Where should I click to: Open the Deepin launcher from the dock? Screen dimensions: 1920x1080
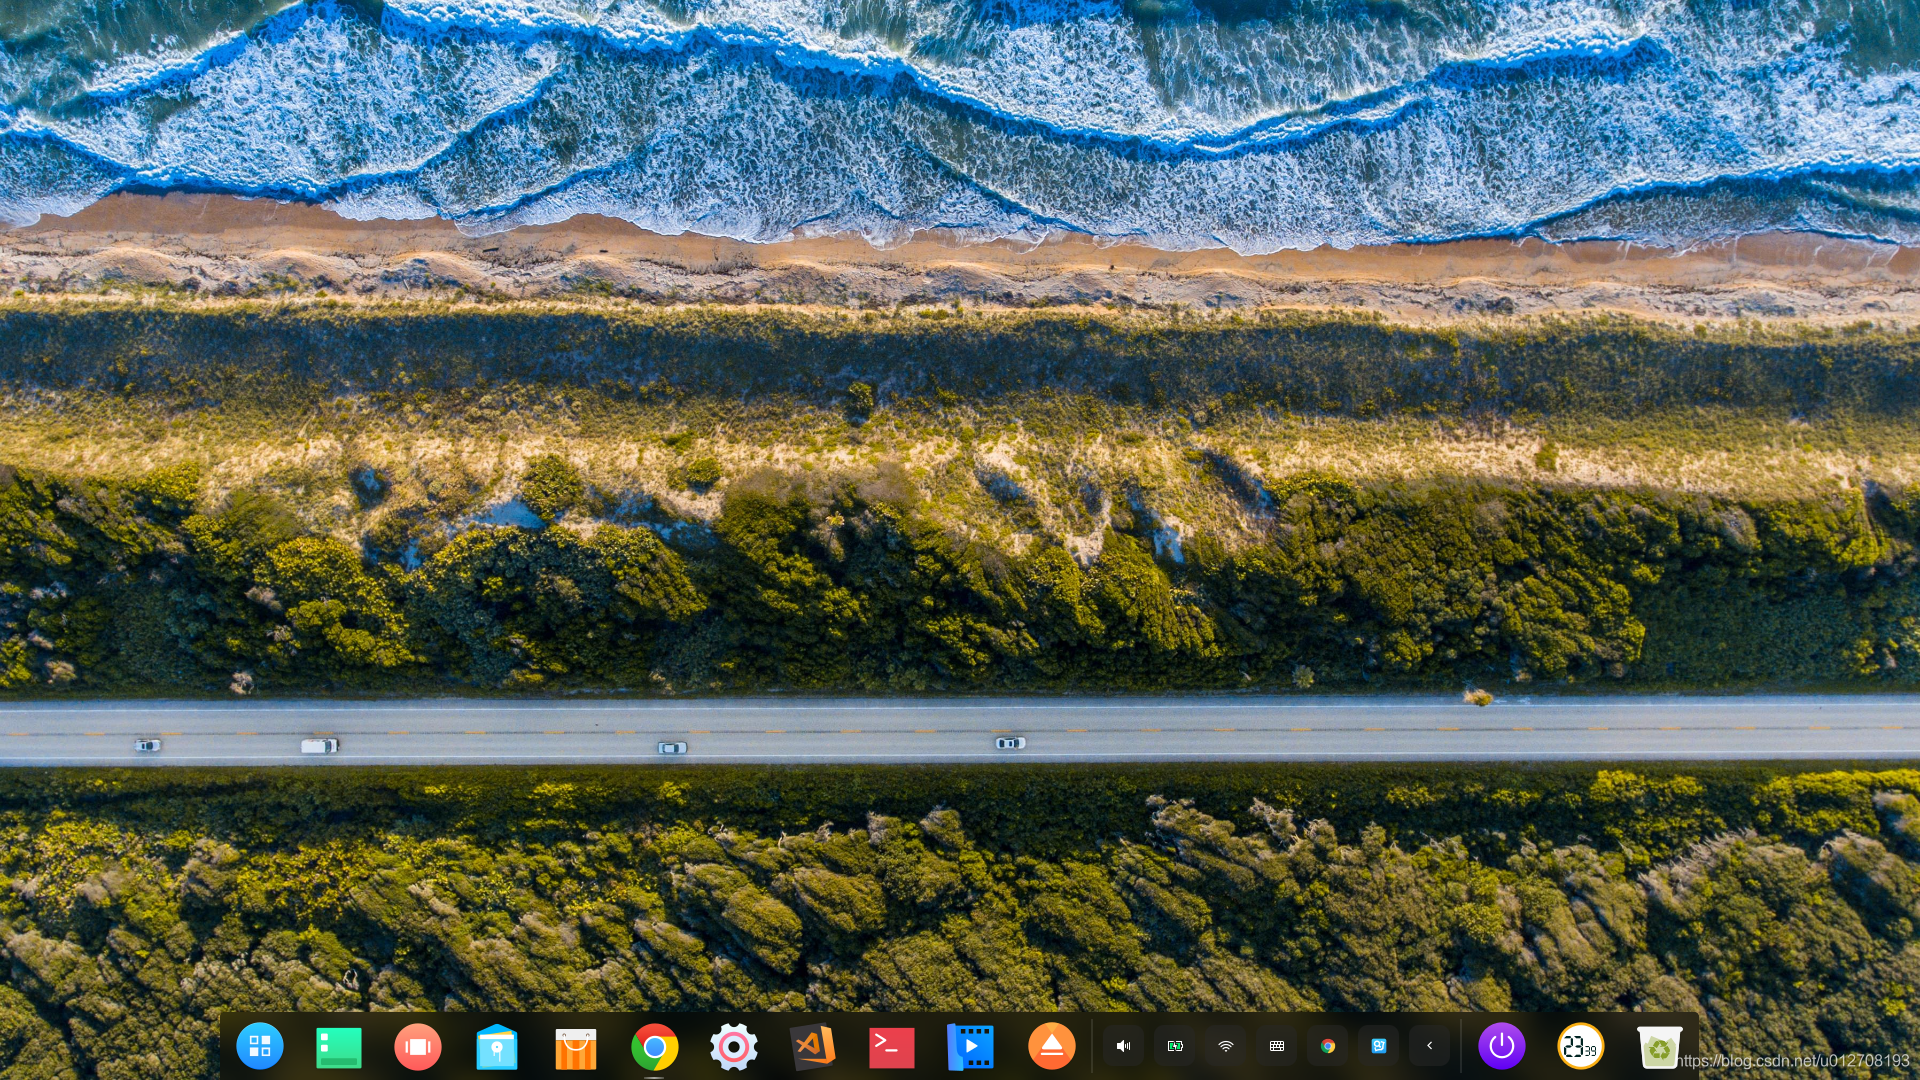click(260, 1046)
